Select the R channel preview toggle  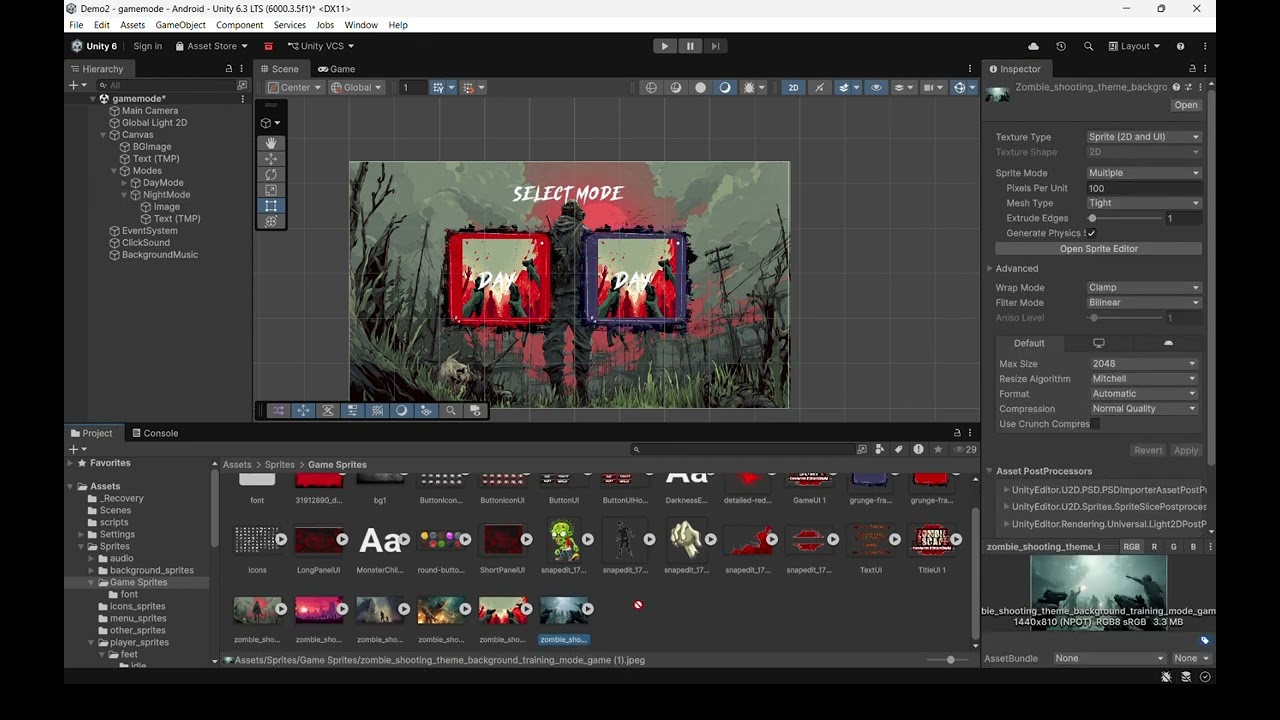pos(1154,547)
